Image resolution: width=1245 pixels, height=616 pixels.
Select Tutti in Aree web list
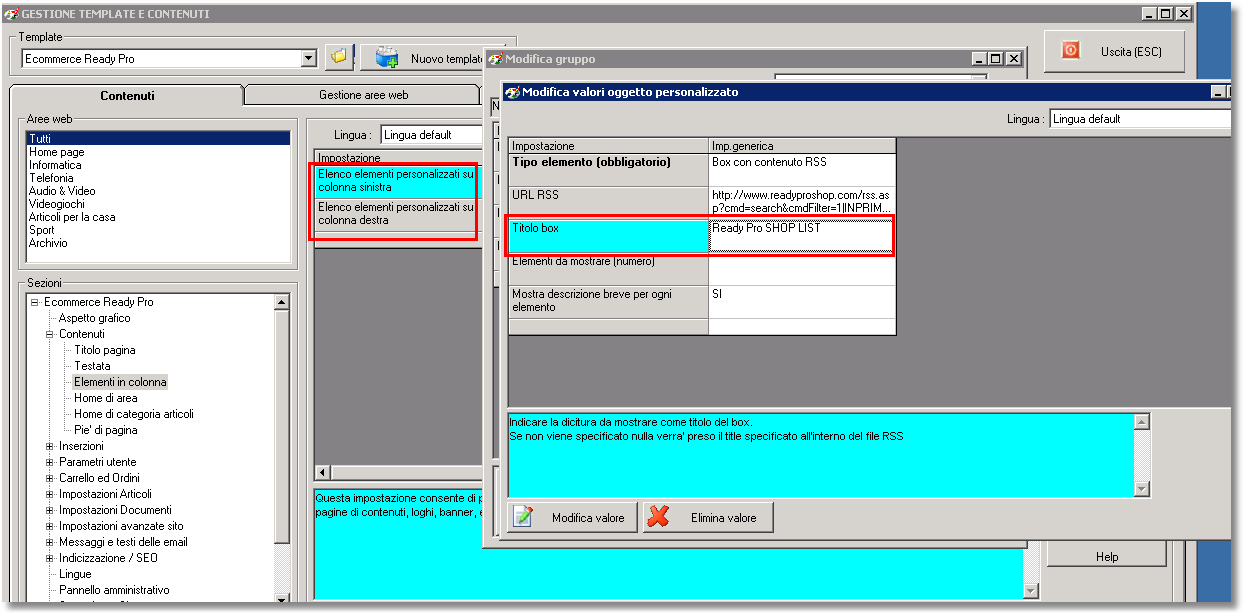tap(158, 139)
